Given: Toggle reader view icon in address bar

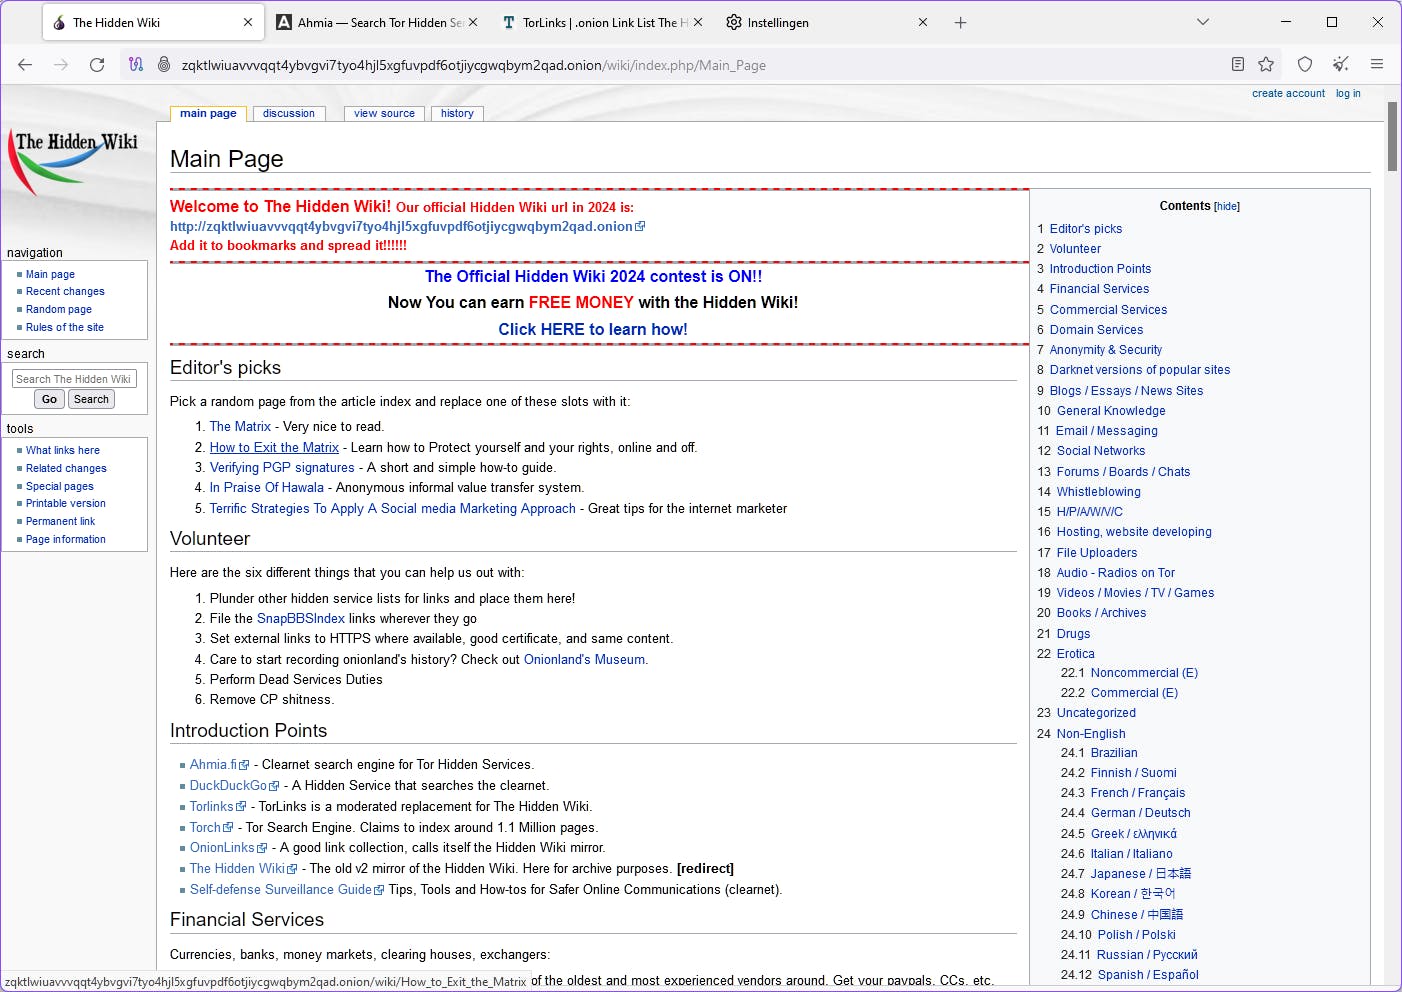Looking at the screenshot, I should pyautogui.click(x=1238, y=65).
